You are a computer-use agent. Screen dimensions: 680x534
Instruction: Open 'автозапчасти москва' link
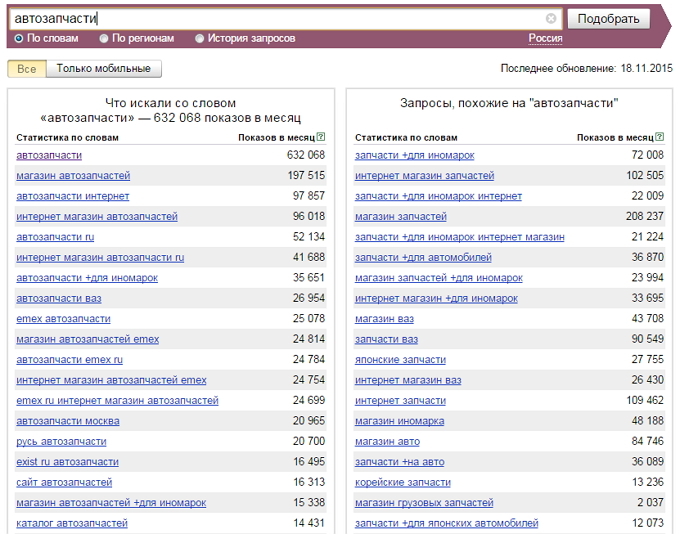[68, 421]
